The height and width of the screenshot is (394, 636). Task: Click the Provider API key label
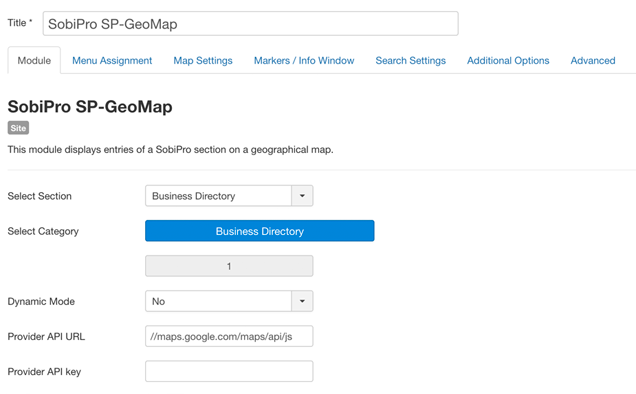44,372
